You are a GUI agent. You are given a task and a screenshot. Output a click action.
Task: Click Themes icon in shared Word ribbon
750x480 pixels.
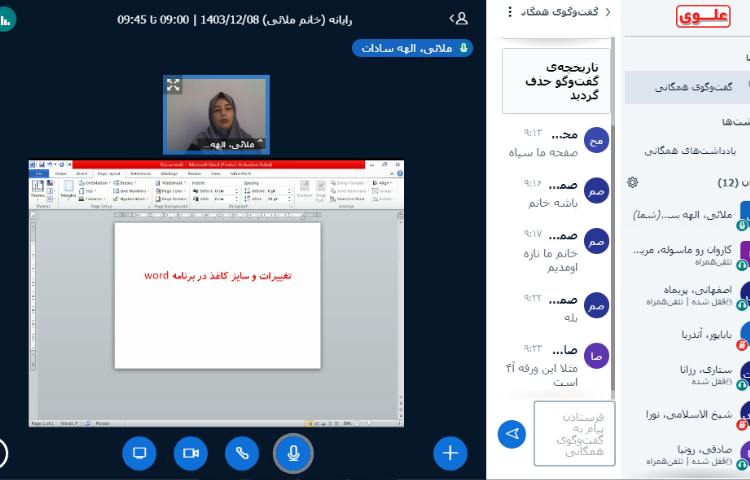tap(37, 190)
